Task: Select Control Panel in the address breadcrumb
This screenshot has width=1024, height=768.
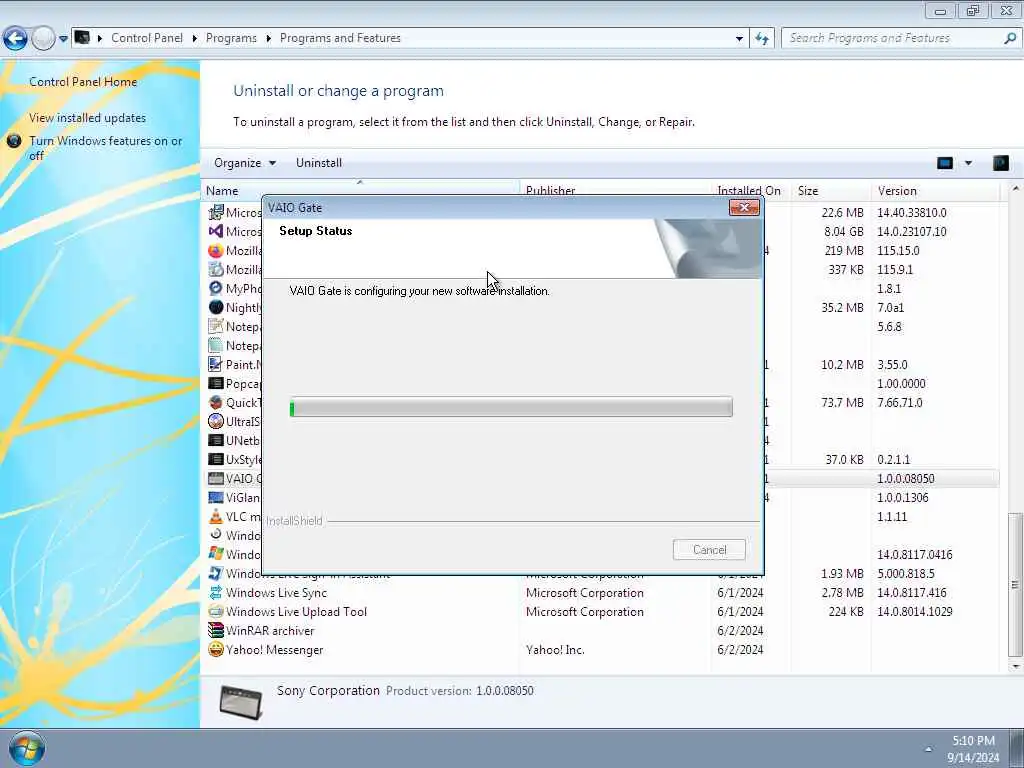Action: pos(147,38)
